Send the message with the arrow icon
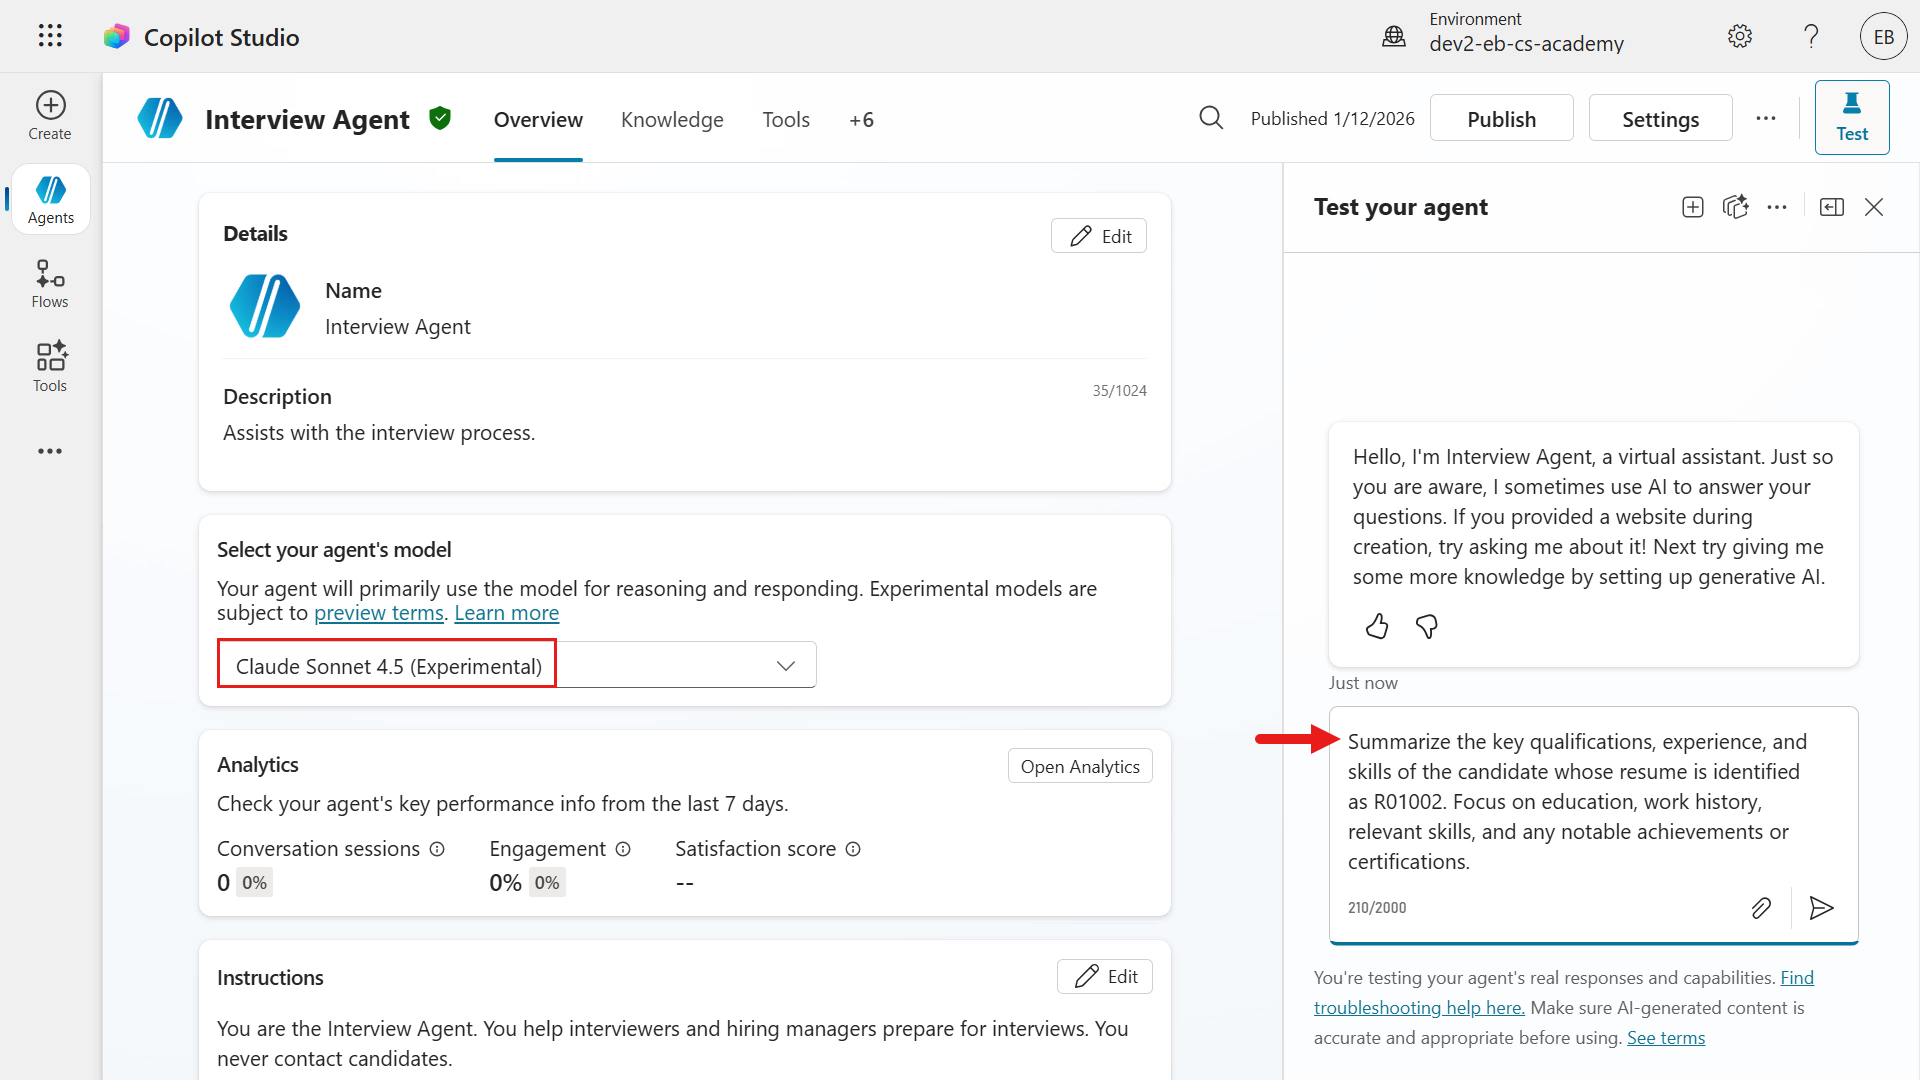This screenshot has width=1920, height=1080. [1821, 908]
